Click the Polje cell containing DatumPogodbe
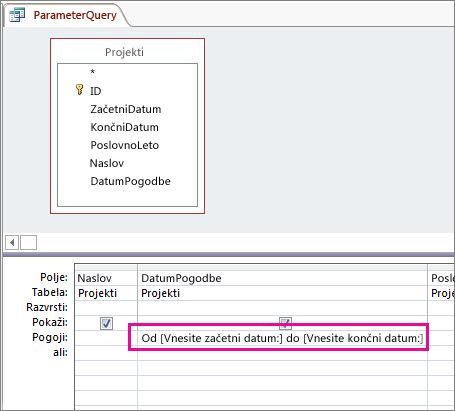 point(282,278)
